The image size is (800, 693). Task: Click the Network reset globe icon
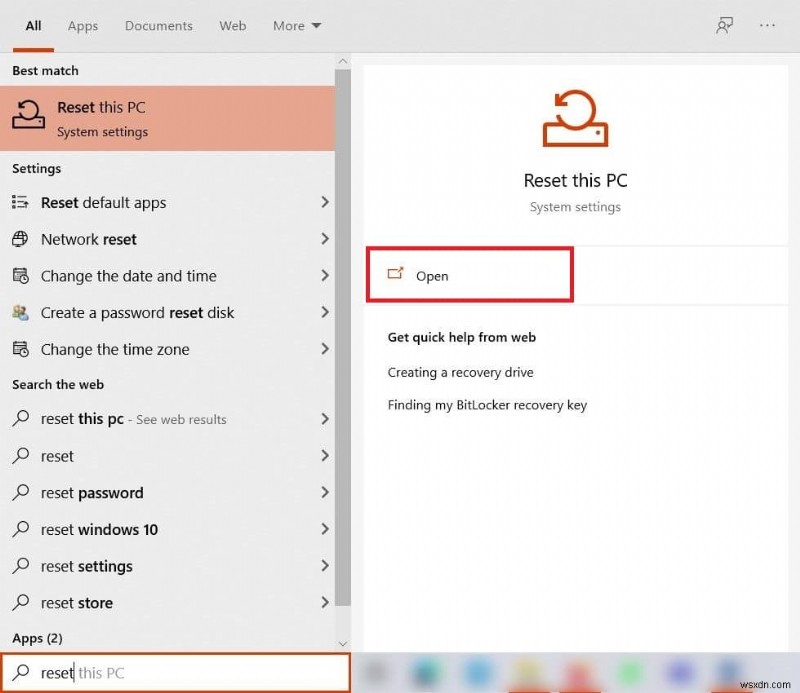pyautogui.click(x=21, y=239)
